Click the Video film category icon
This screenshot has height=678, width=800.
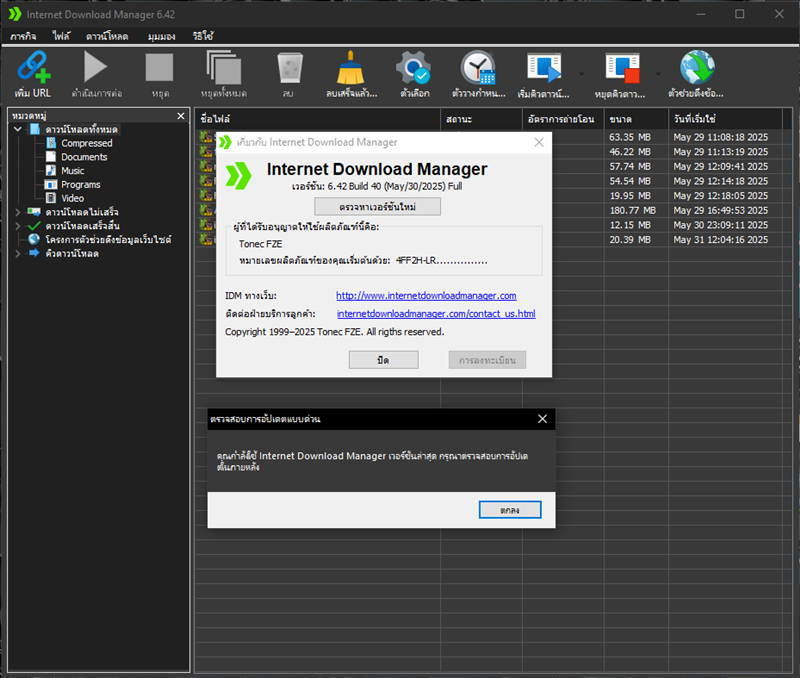[x=51, y=198]
